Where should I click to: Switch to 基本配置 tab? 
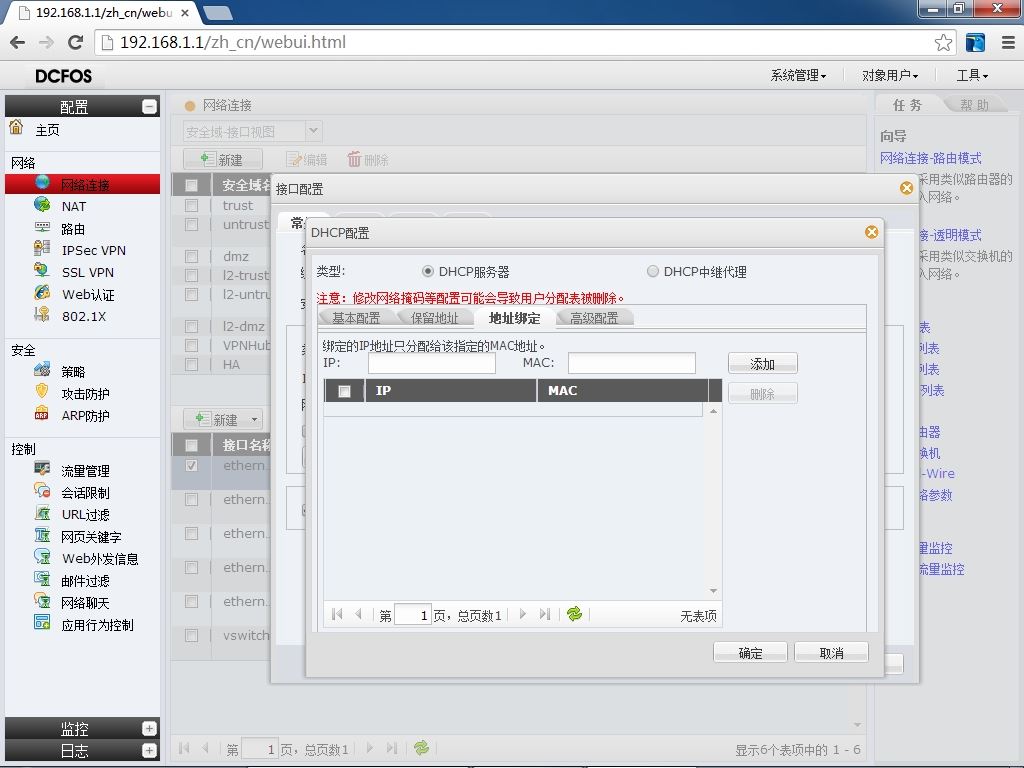click(356, 318)
